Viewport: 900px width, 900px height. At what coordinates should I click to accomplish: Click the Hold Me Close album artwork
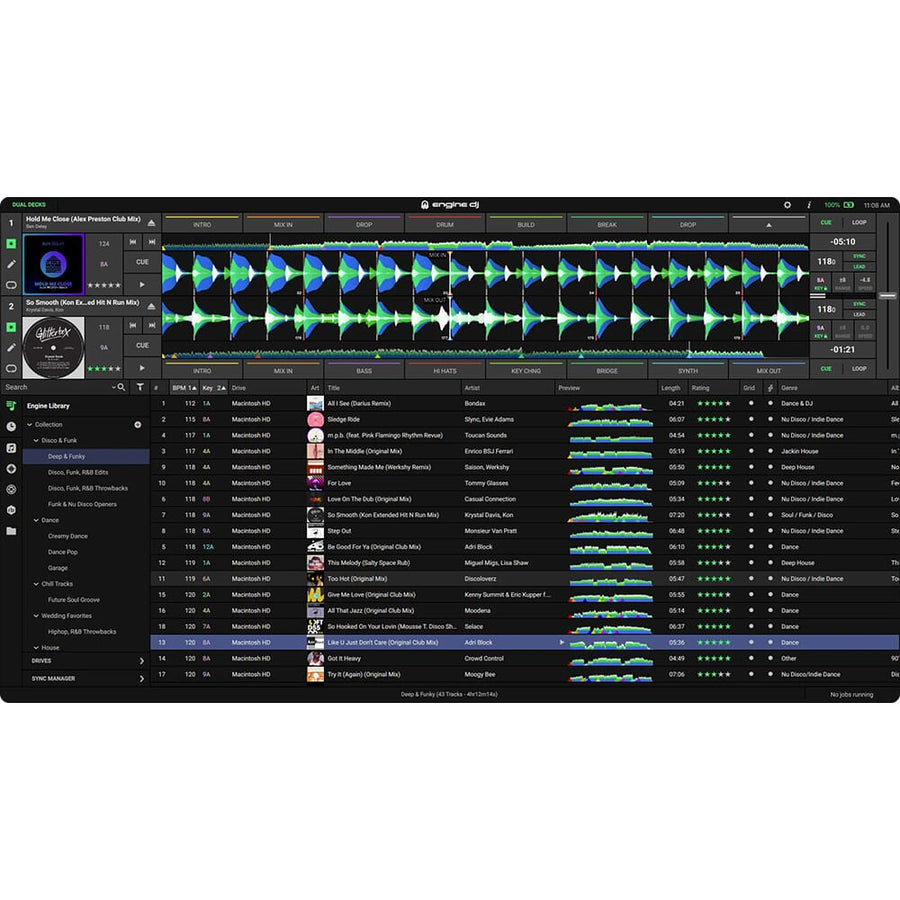(x=53, y=264)
